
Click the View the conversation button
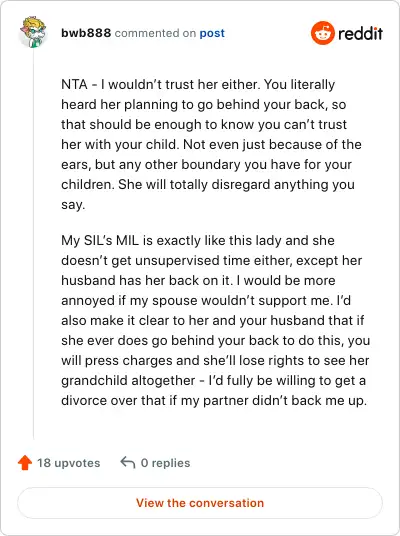200,503
